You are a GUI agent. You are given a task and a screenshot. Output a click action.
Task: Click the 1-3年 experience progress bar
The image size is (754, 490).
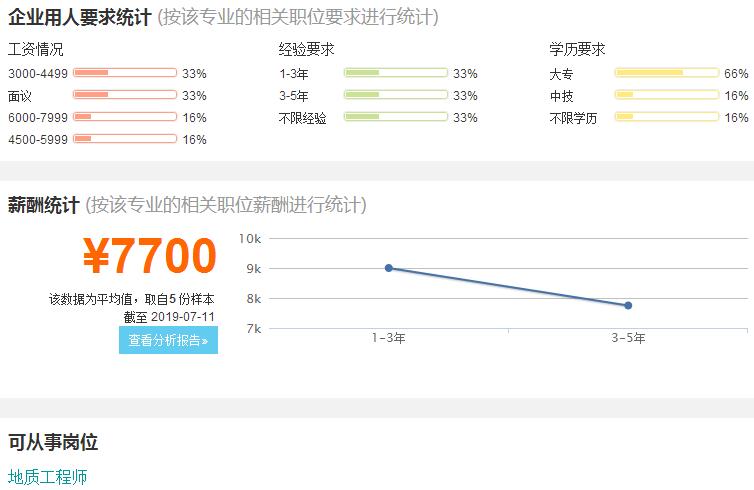[396, 73]
